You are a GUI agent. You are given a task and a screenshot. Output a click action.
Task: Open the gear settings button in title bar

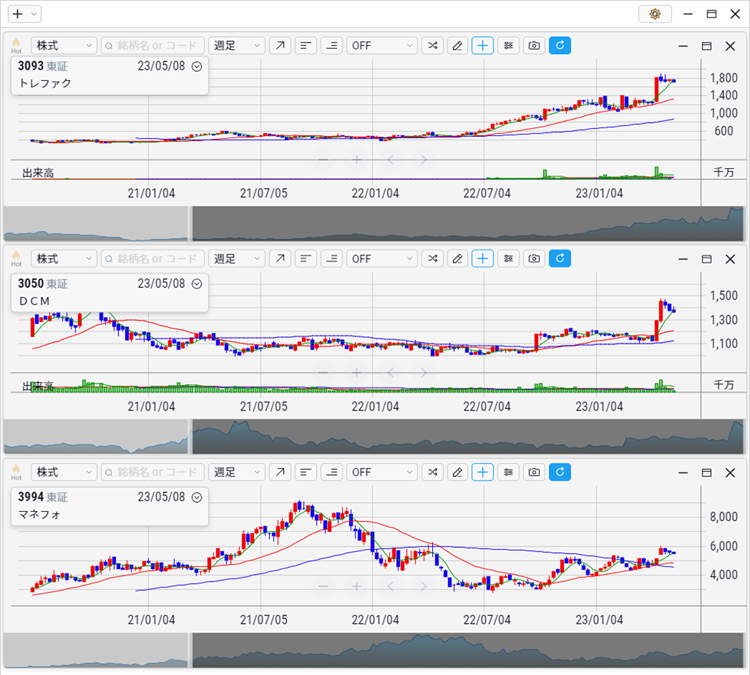[x=655, y=14]
